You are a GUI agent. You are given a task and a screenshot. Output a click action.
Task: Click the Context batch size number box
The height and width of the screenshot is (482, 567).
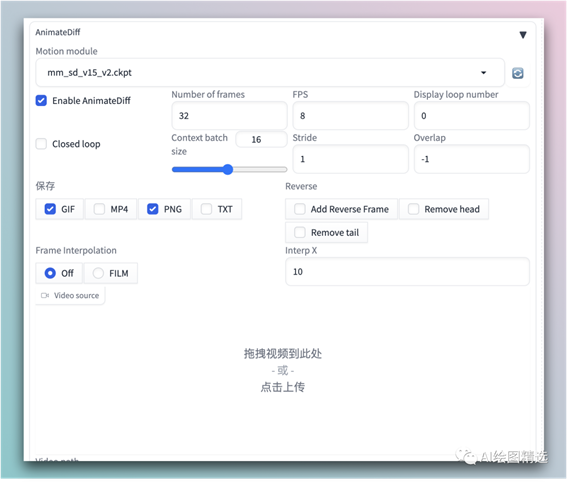(x=261, y=140)
